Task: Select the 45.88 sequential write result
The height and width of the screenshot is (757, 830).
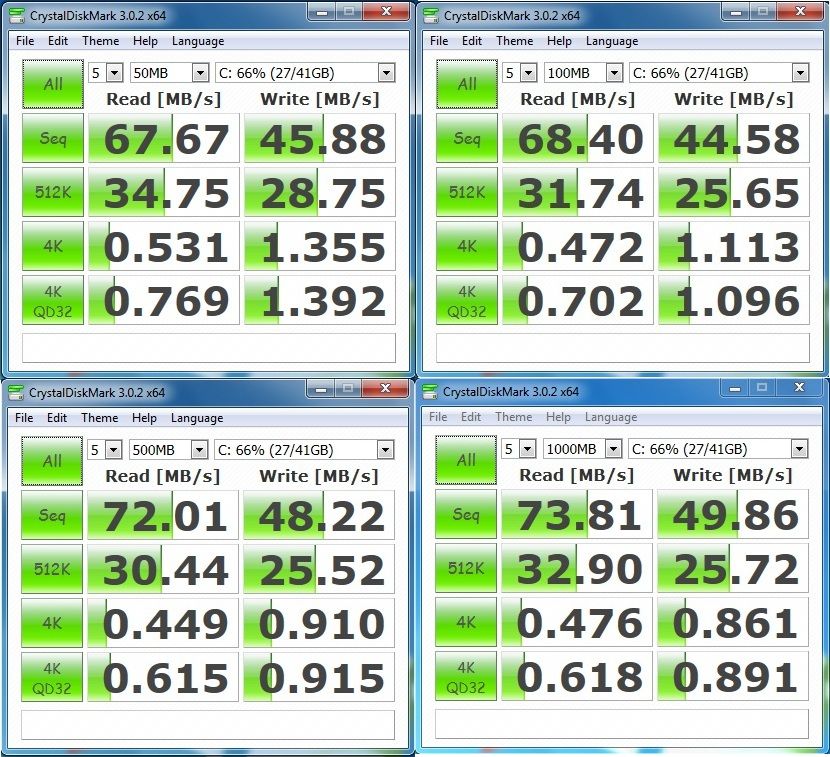Action: coord(320,138)
